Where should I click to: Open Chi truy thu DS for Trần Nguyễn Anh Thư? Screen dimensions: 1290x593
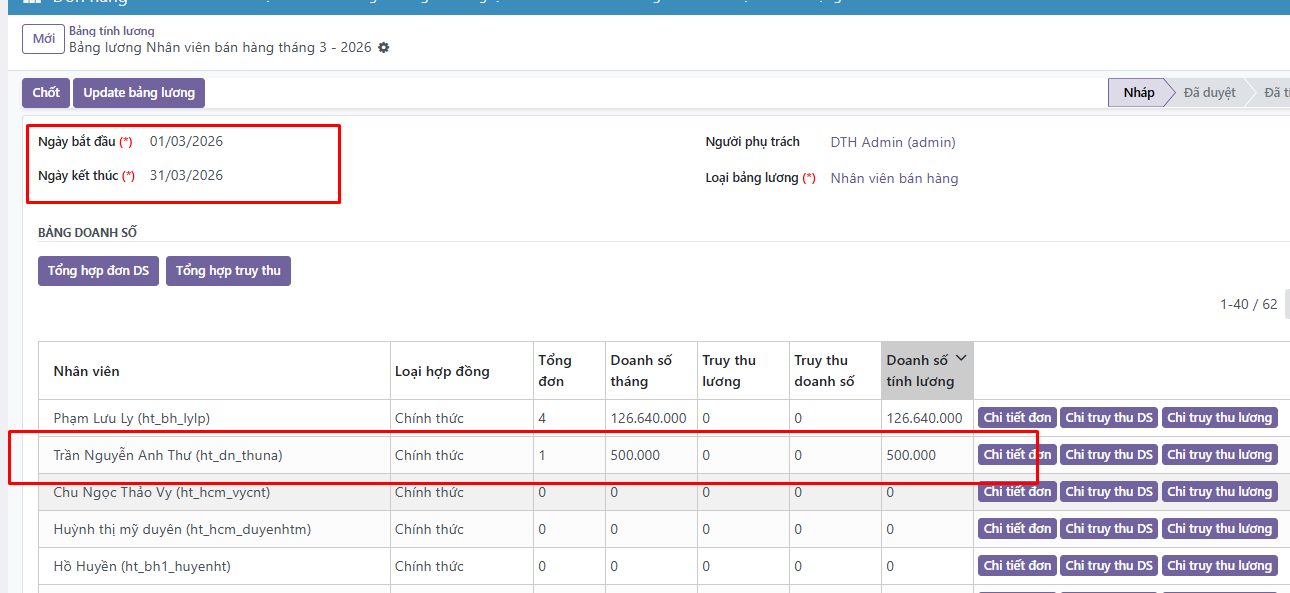1109,455
